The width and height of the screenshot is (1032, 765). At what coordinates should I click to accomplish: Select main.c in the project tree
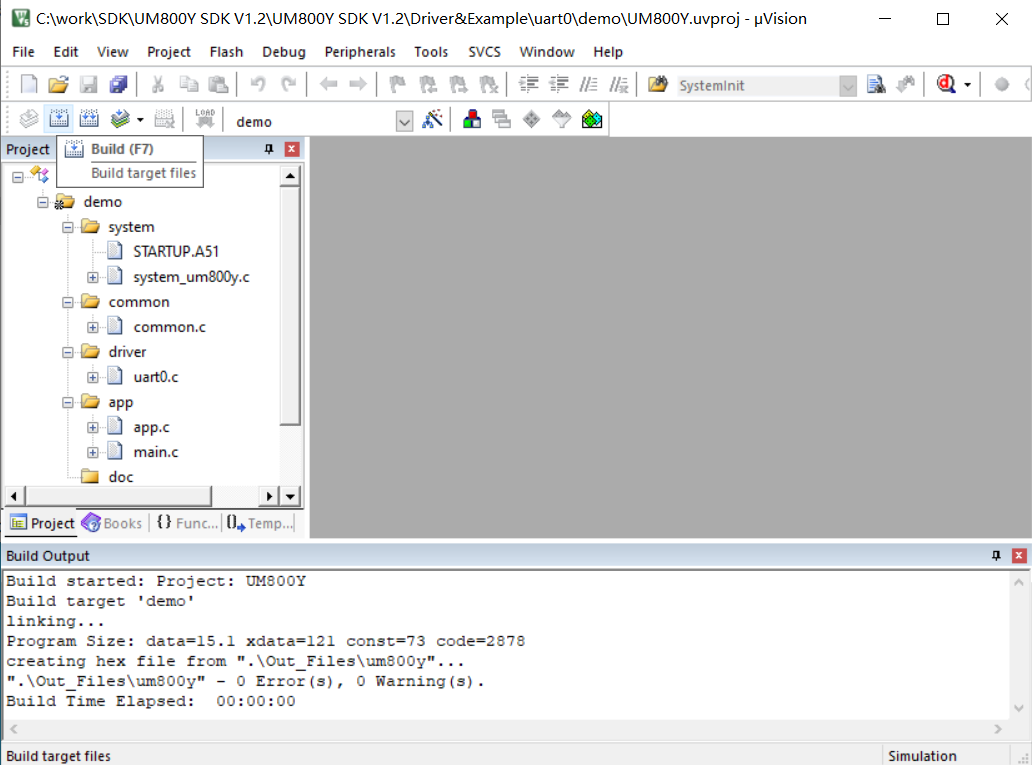point(155,452)
